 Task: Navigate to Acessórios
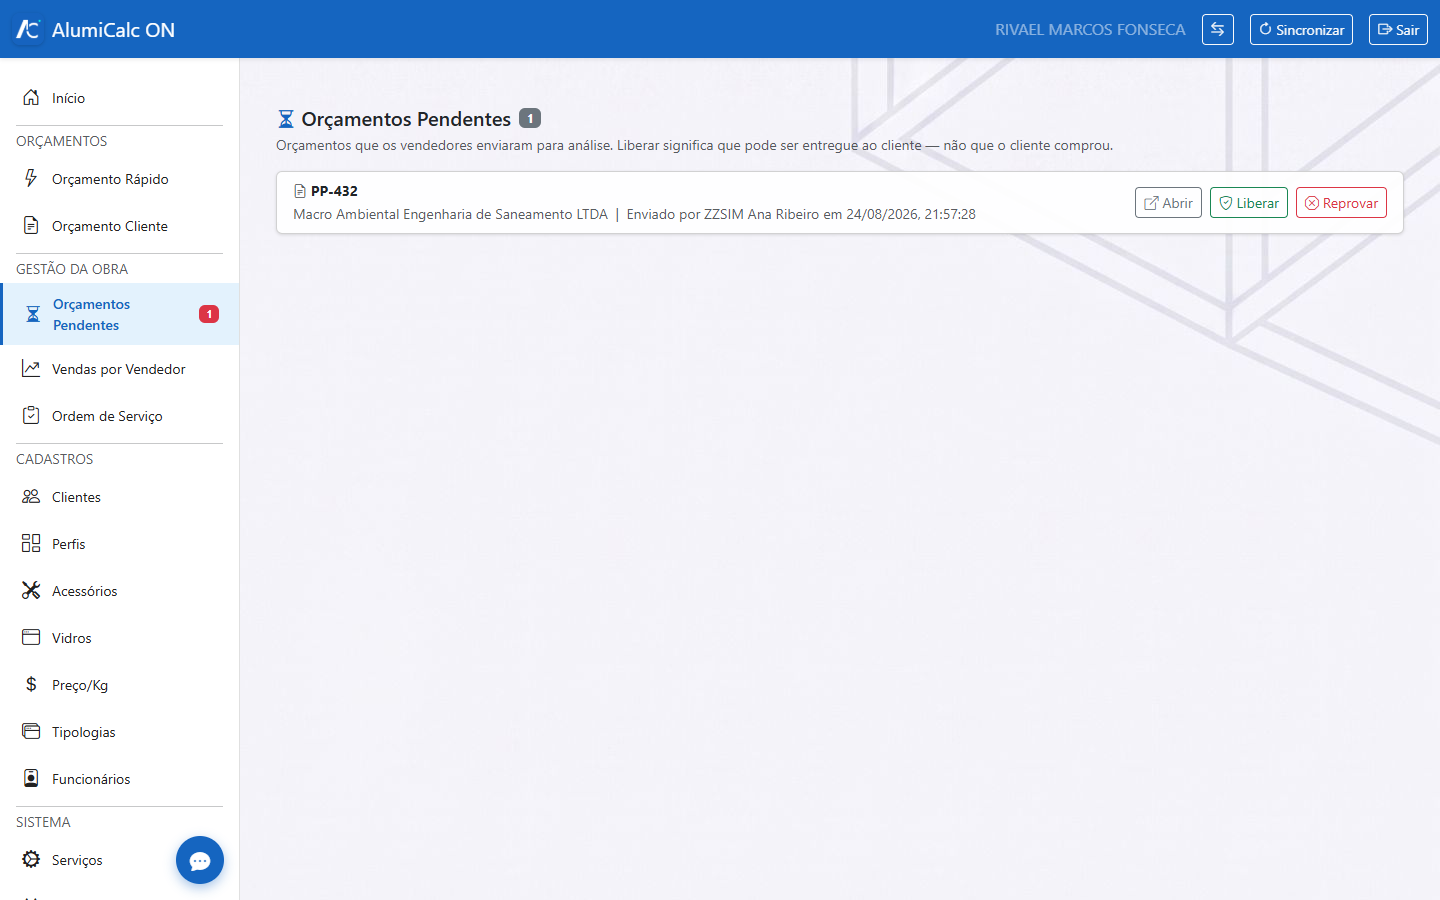[x=120, y=591]
